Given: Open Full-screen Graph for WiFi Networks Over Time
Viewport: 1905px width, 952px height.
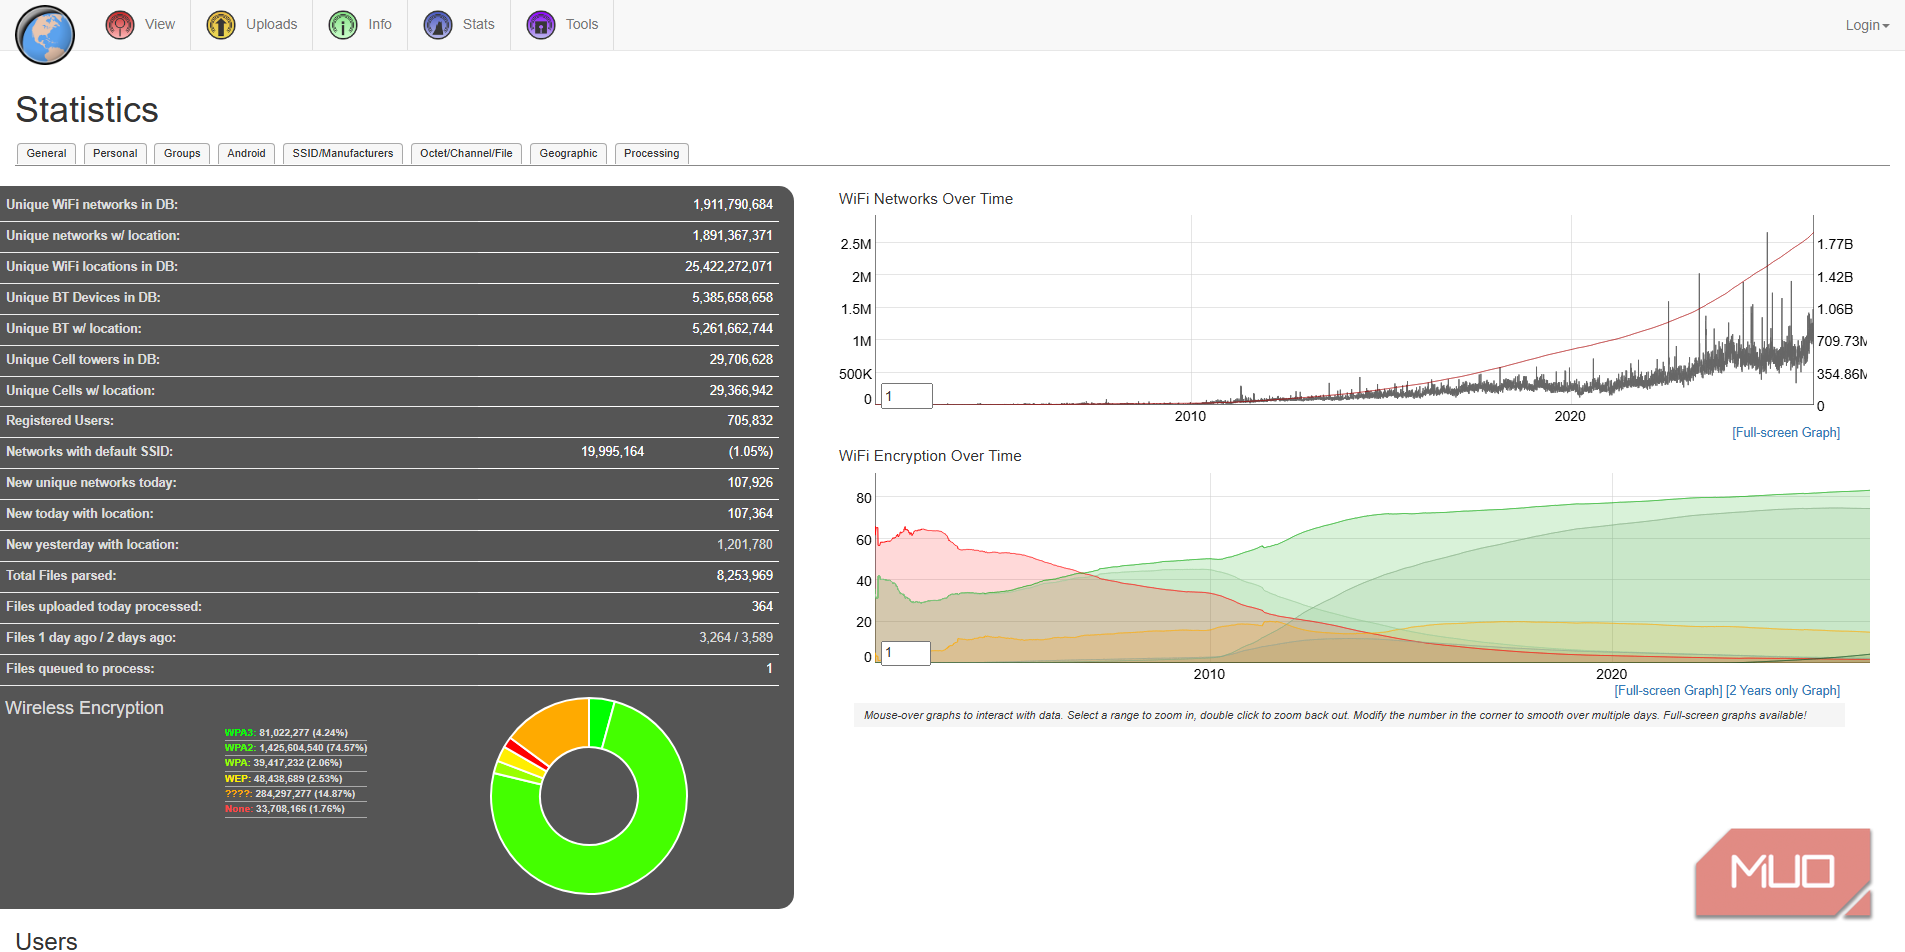Looking at the screenshot, I should 1786,432.
